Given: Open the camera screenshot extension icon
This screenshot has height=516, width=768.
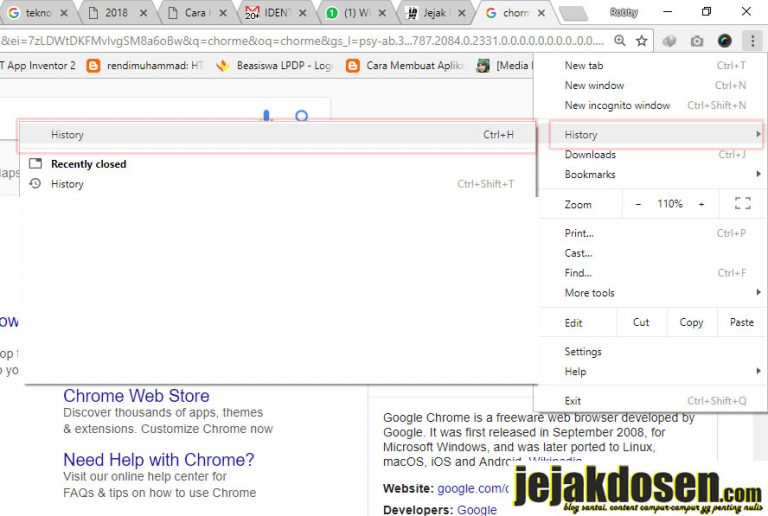Looking at the screenshot, I should point(696,41).
